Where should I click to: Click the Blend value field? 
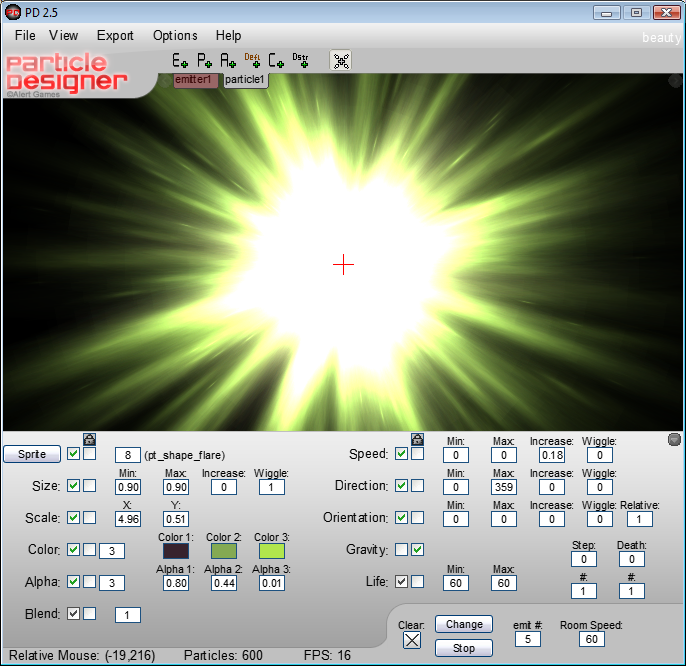128,615
